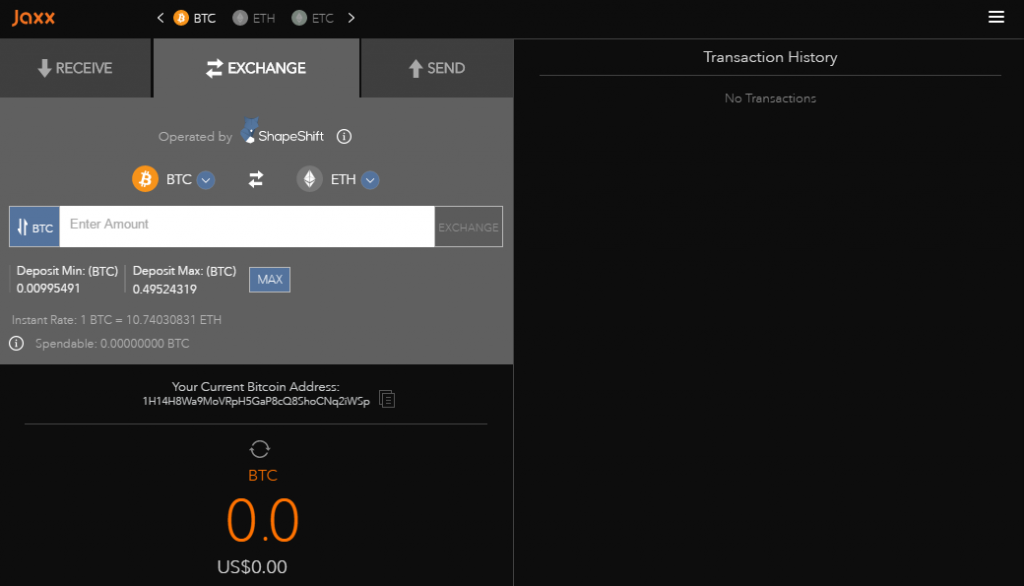This screenshot has width=1024, height=586.
Task: Click the orange BTC label above balance
Action: [x=263, y=475]
